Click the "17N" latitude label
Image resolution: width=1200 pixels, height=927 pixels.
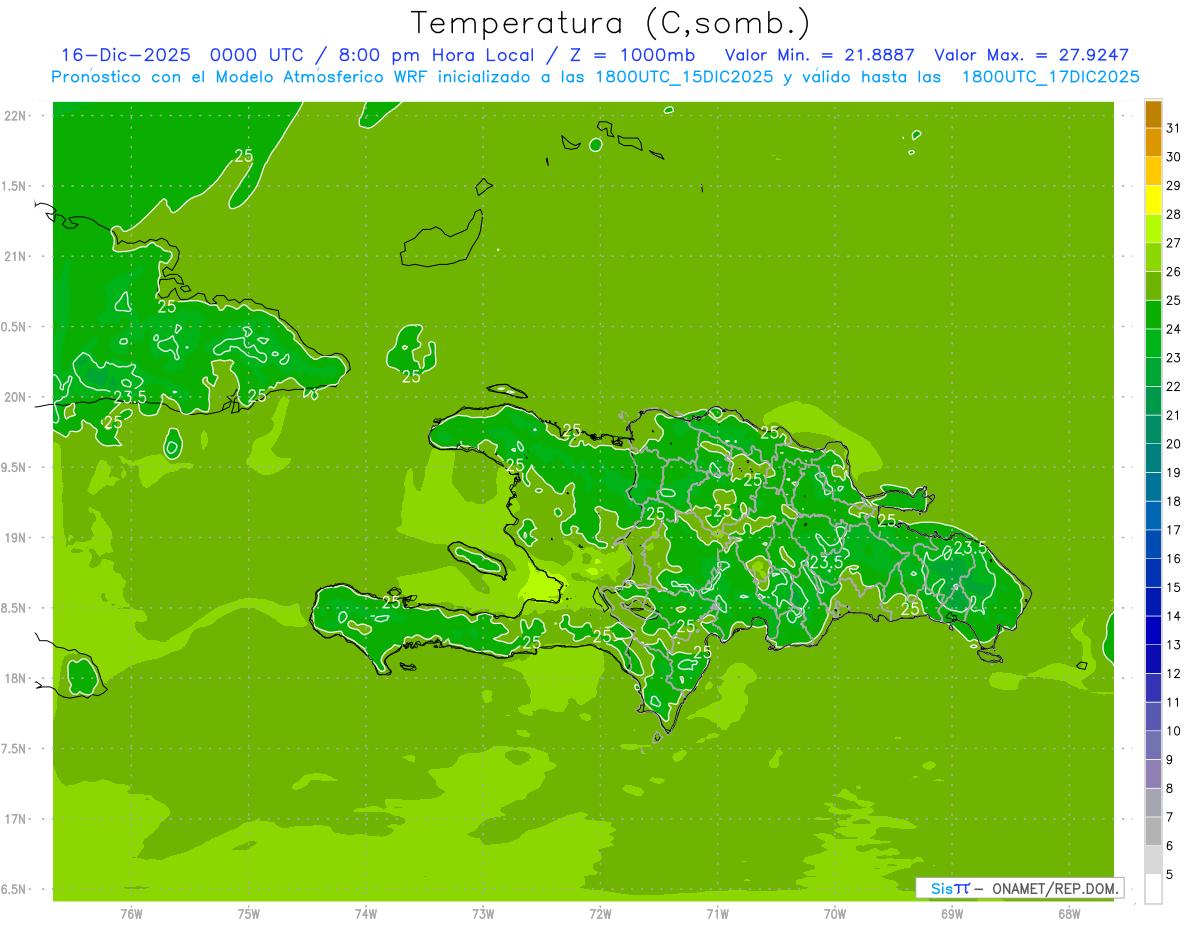17,819
